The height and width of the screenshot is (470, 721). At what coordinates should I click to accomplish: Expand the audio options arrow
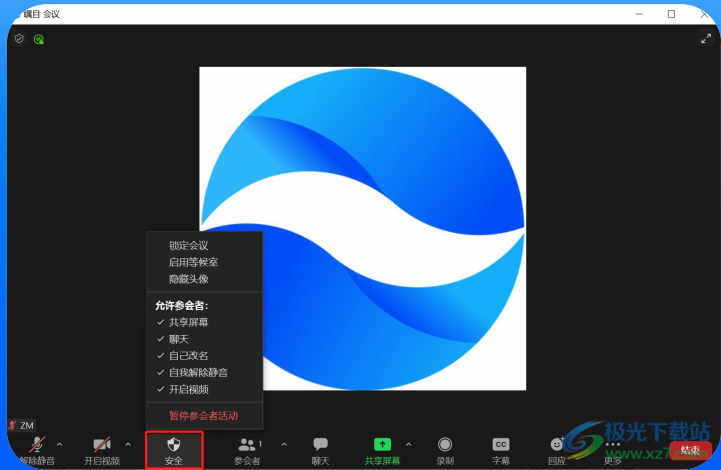tap(60, 444)
